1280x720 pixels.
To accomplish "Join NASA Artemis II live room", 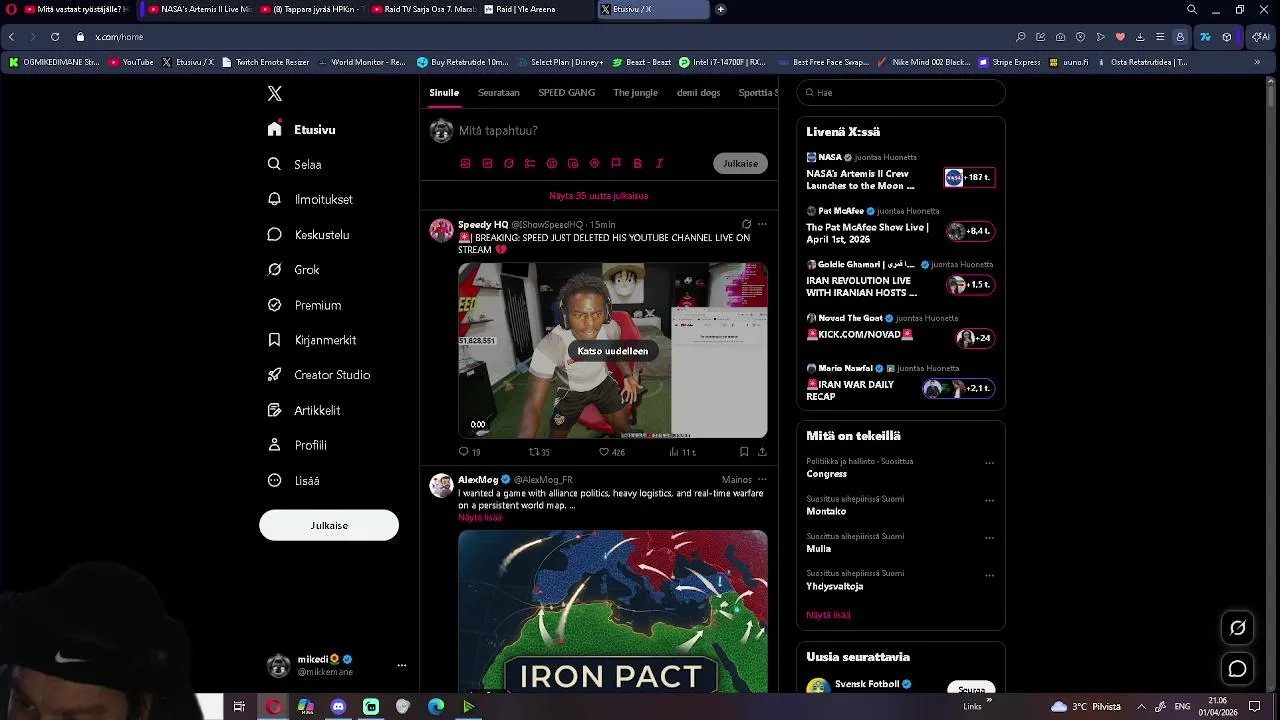I will (969, 177).
